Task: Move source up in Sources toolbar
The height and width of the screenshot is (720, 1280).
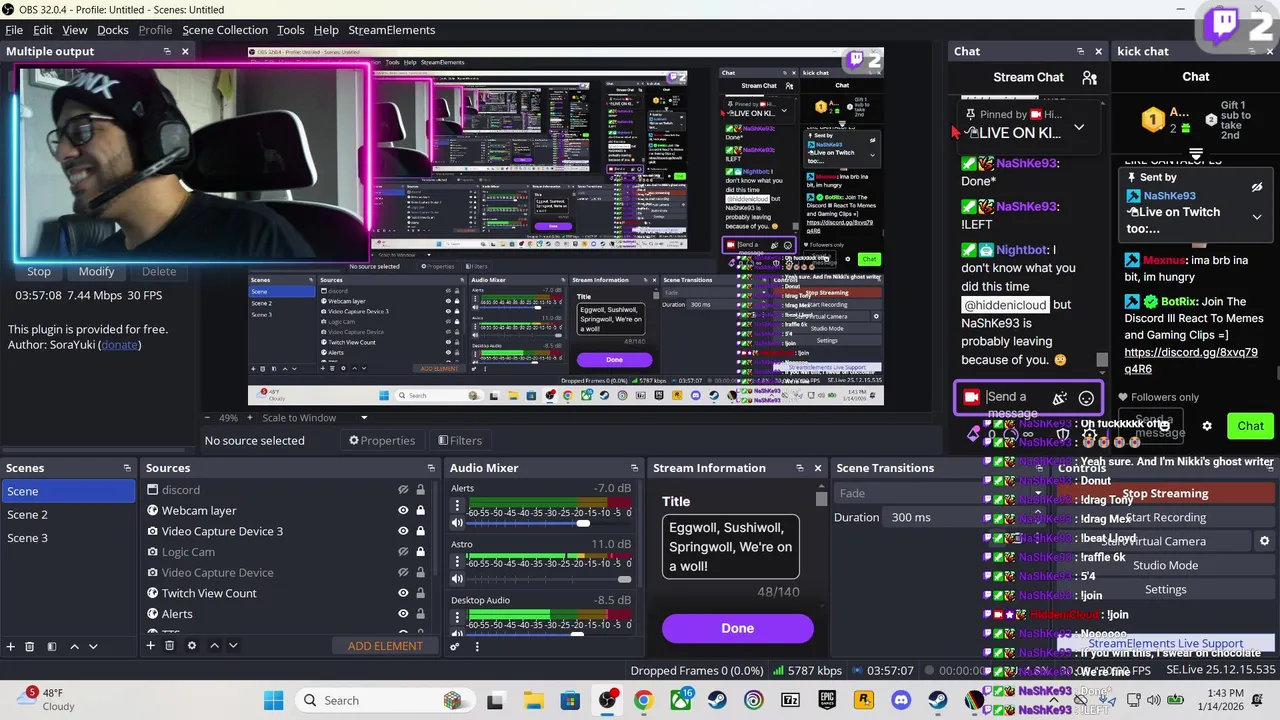Action: [214, 646]
